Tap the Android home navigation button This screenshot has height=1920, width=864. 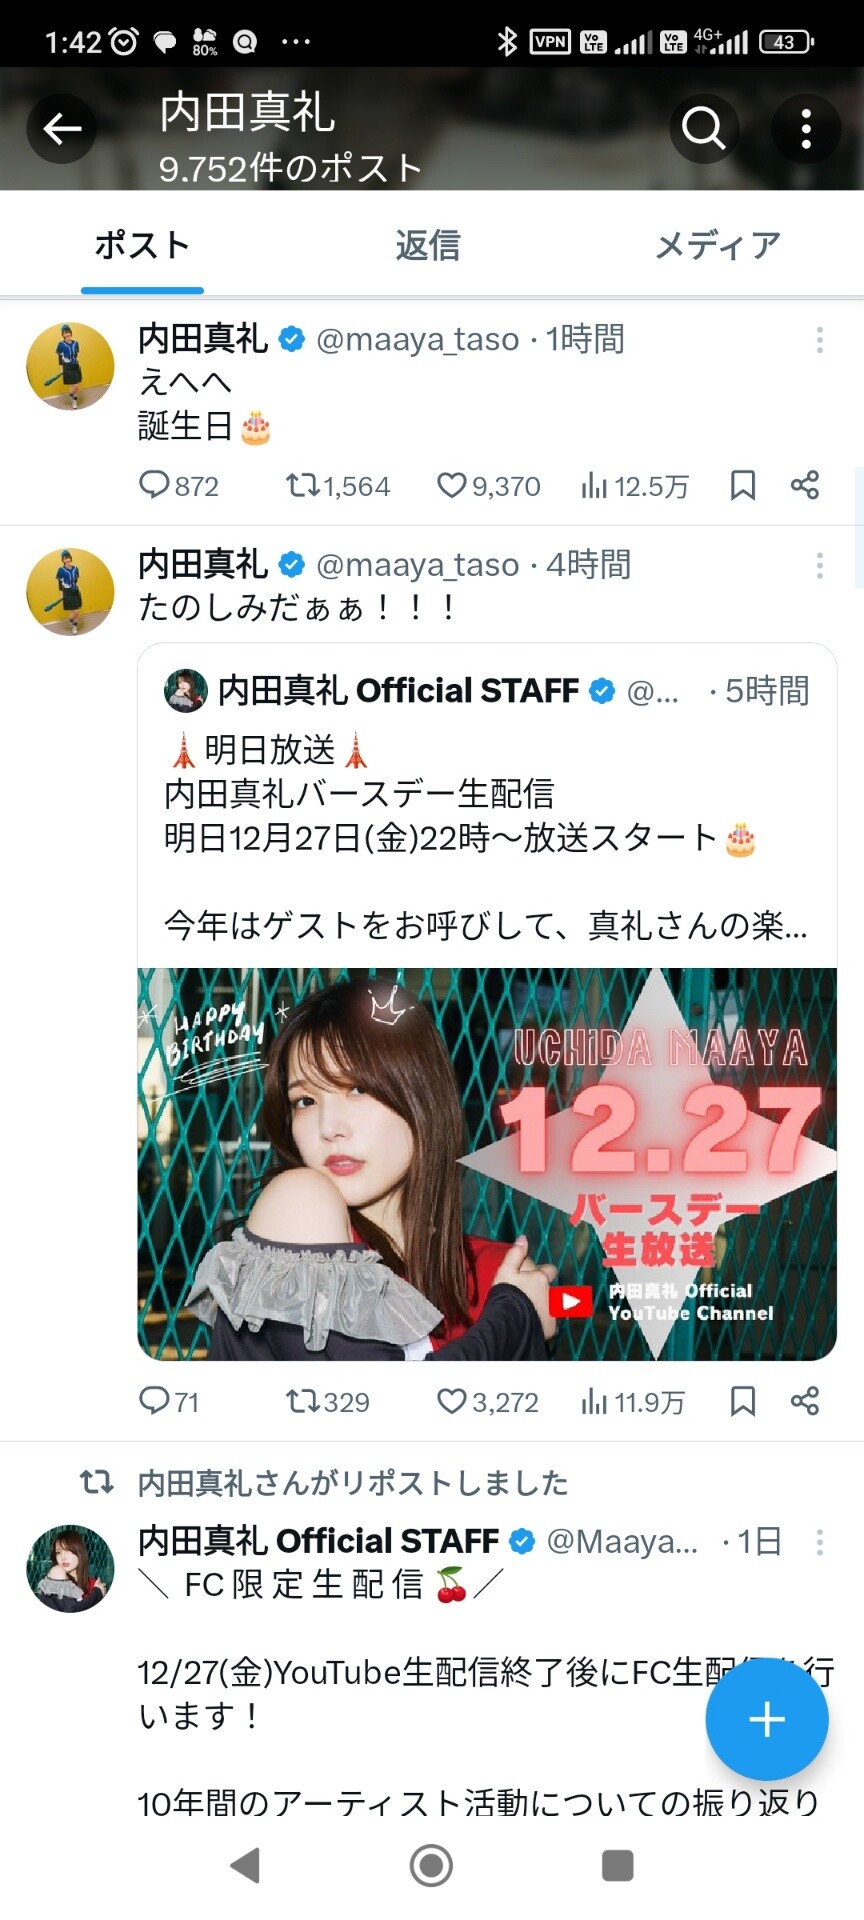coord(431,1866)
